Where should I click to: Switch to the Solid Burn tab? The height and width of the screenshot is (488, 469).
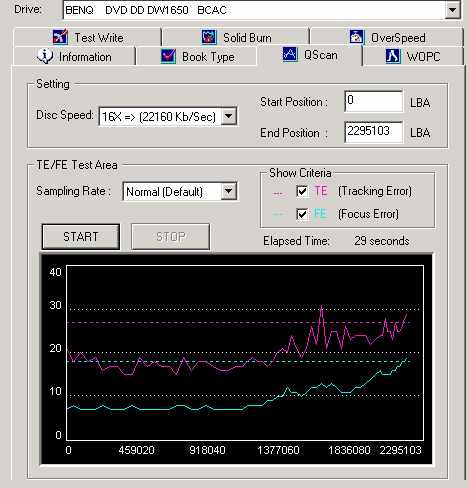click(236, 37)
